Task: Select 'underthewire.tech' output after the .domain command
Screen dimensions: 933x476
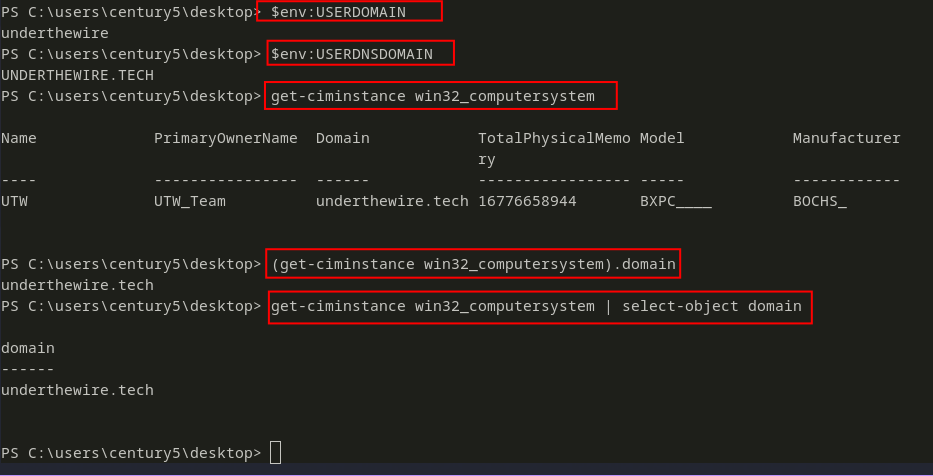Action: 77,286
